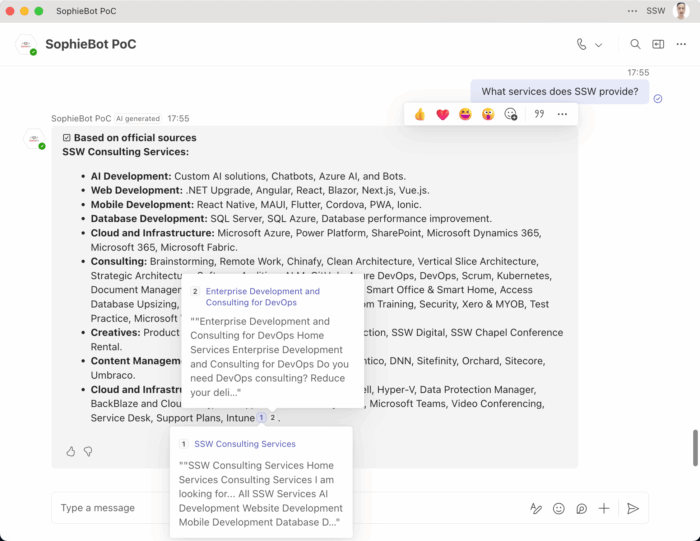Open more reactions picker
700x541 pixels.
[x=511, y=114]
